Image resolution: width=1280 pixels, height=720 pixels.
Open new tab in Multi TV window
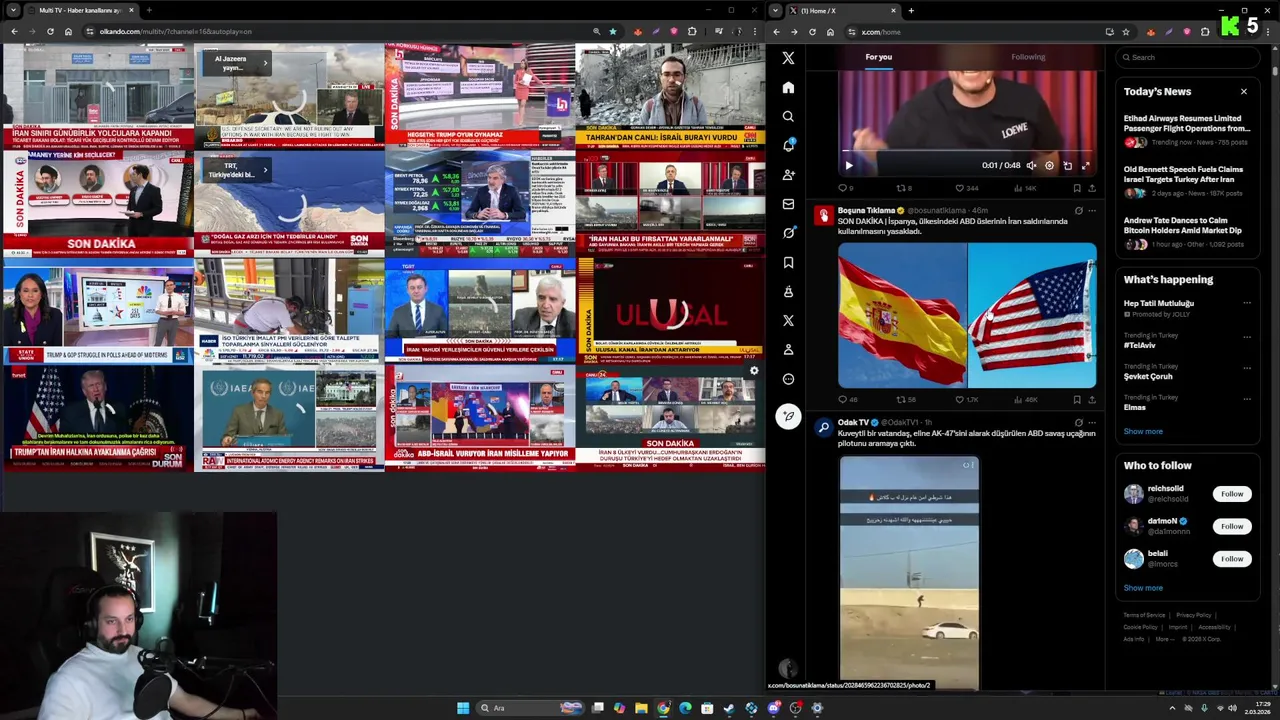(x=149, y=10)
